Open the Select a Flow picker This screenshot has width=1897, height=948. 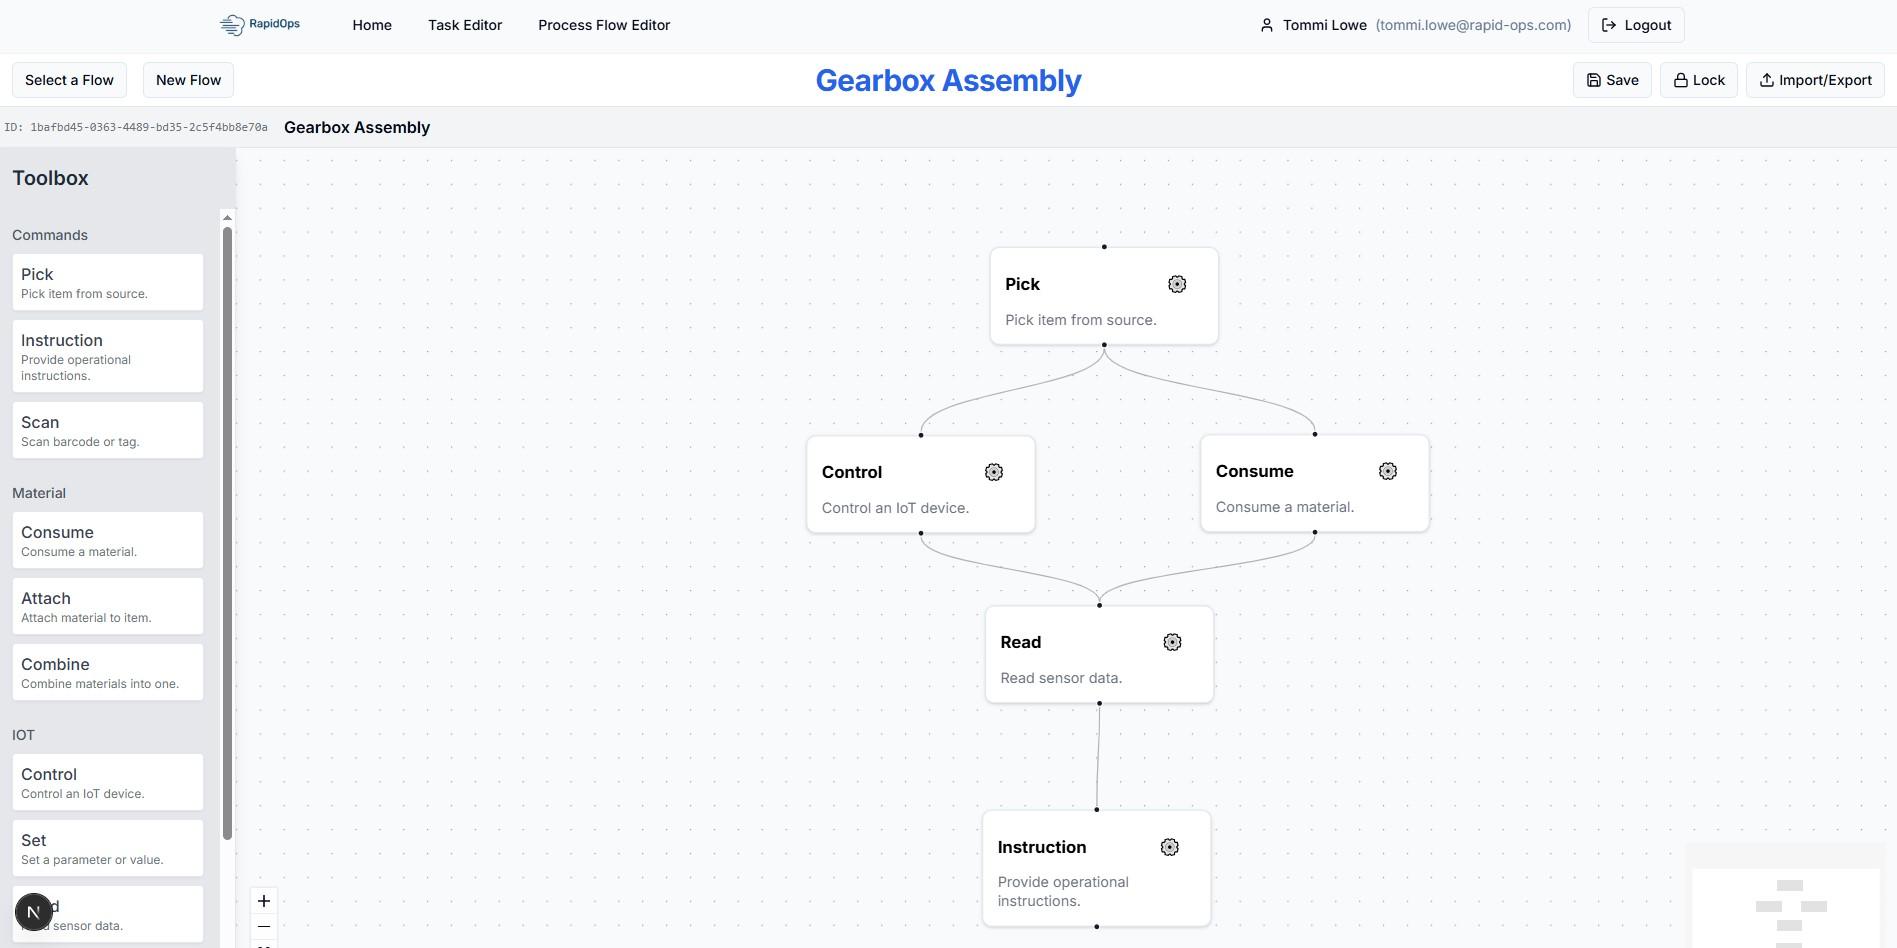69,80
